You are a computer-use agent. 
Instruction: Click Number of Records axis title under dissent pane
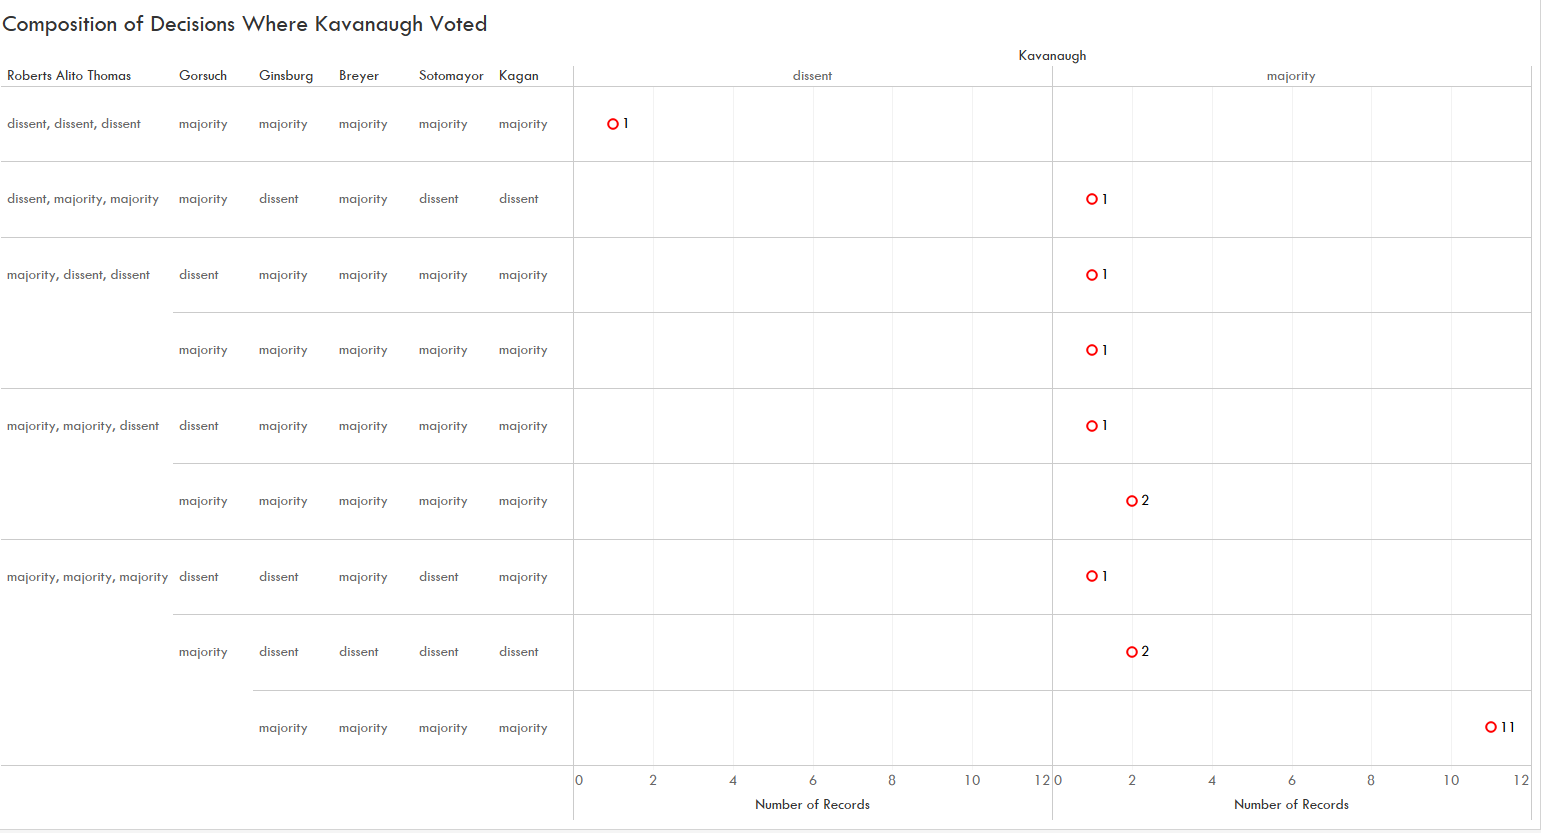812,805
